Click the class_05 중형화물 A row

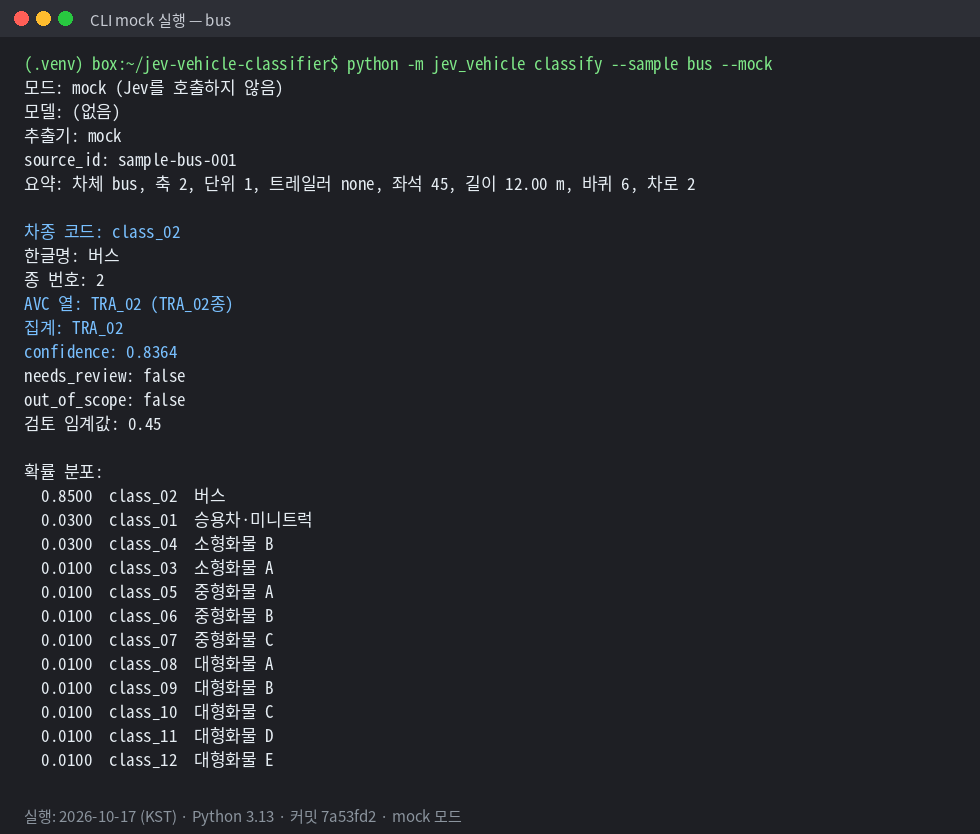click(157, 592)
